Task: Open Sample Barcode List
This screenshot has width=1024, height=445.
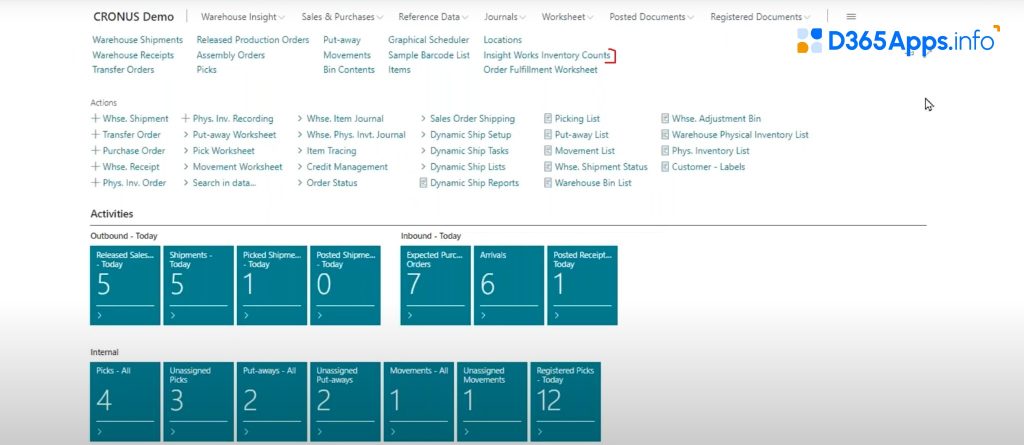Action: [429, 55]
